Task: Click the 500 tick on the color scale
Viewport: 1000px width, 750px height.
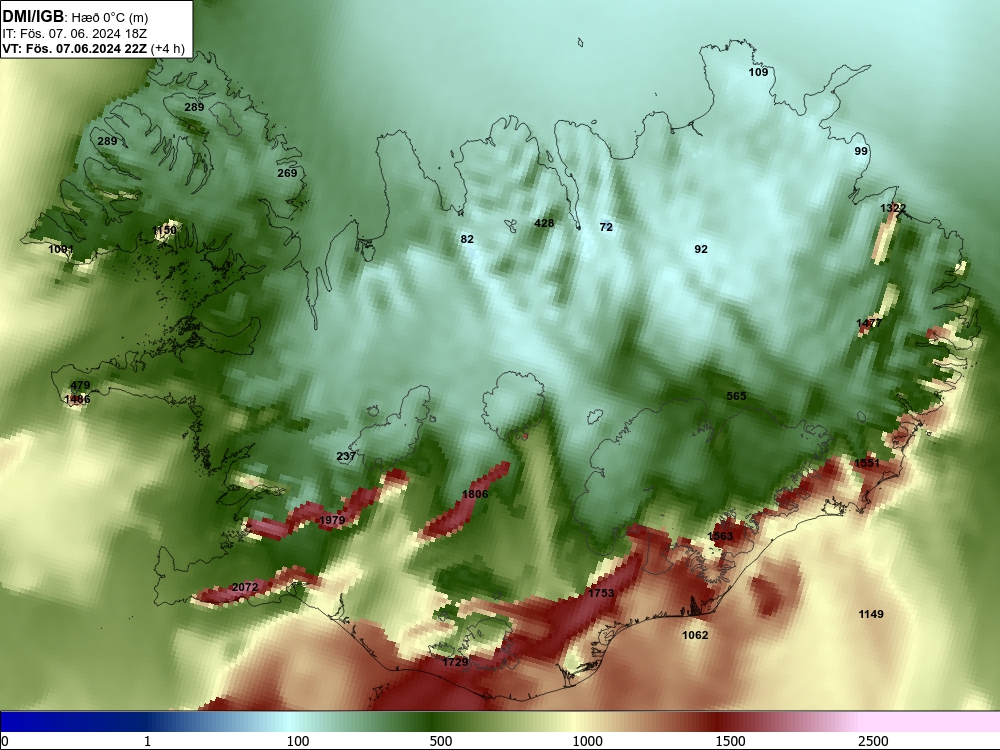Action: click(x=441, y=741)
